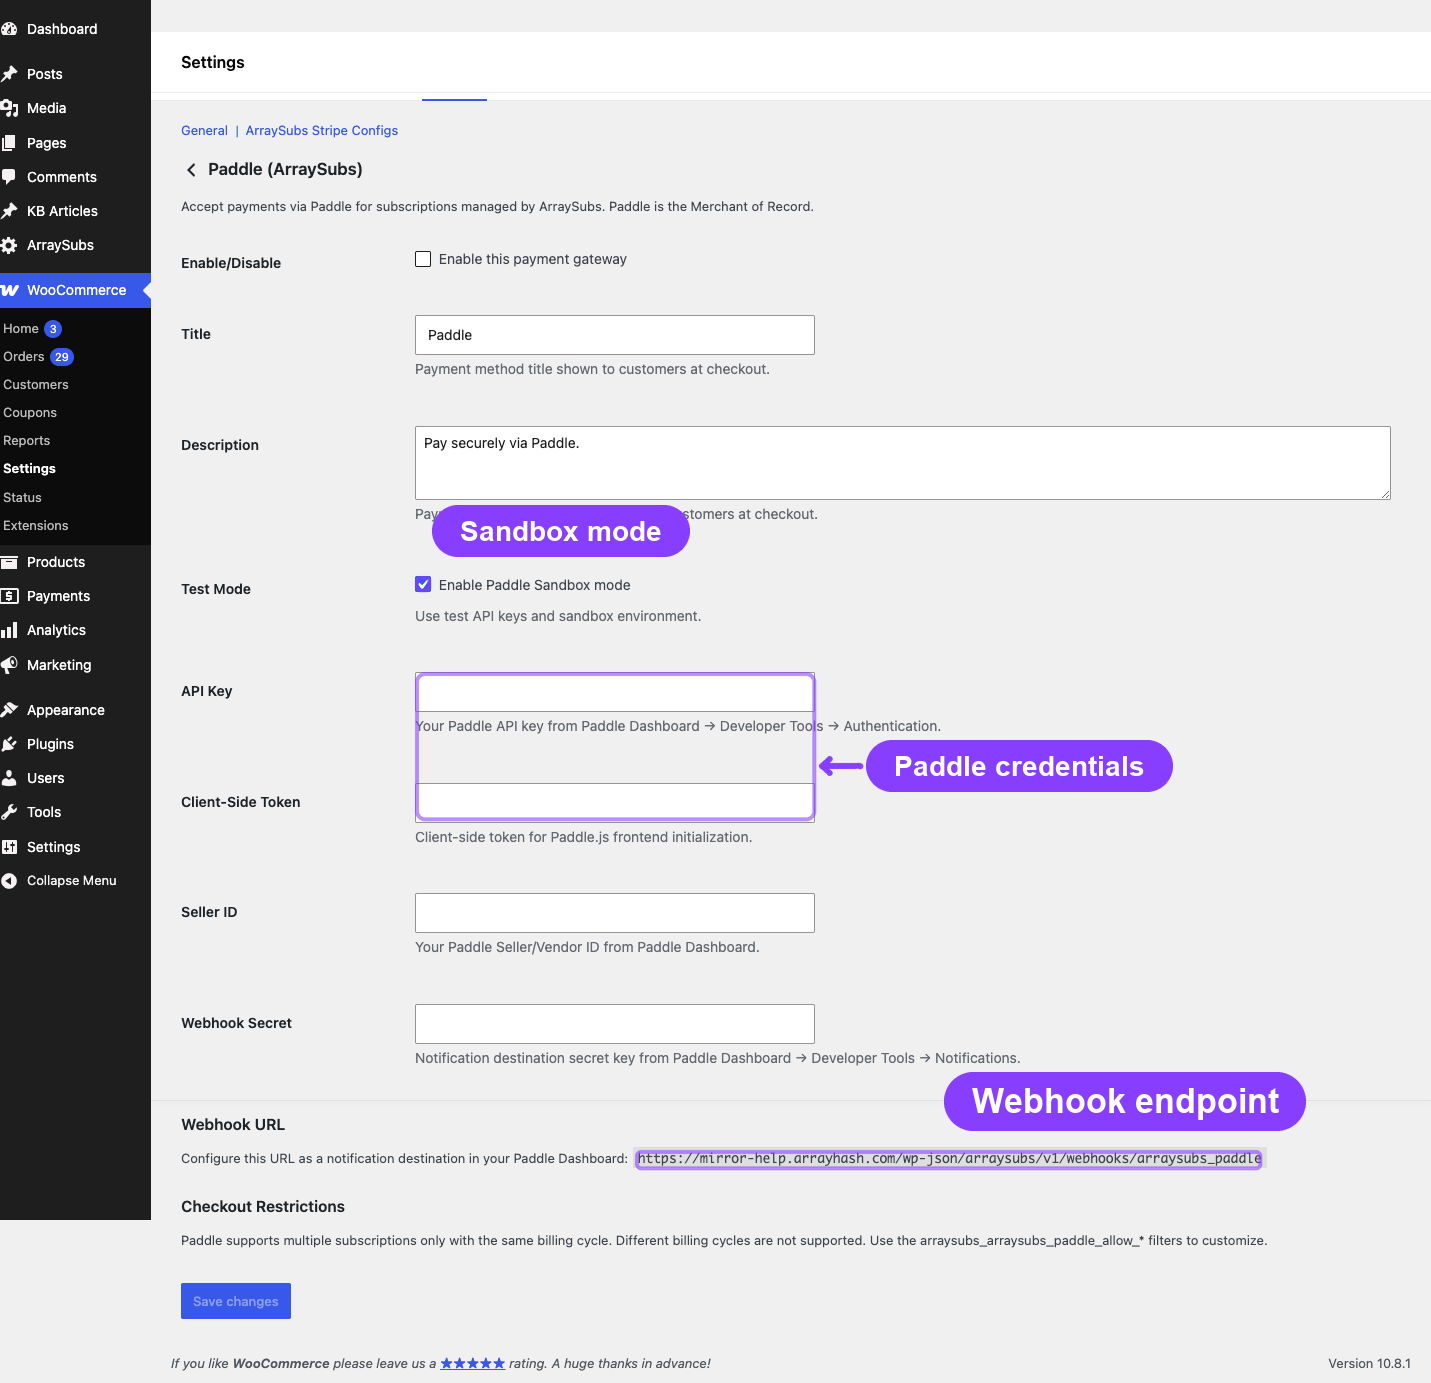Click the KB Articles pin icon

coord(9,211)
